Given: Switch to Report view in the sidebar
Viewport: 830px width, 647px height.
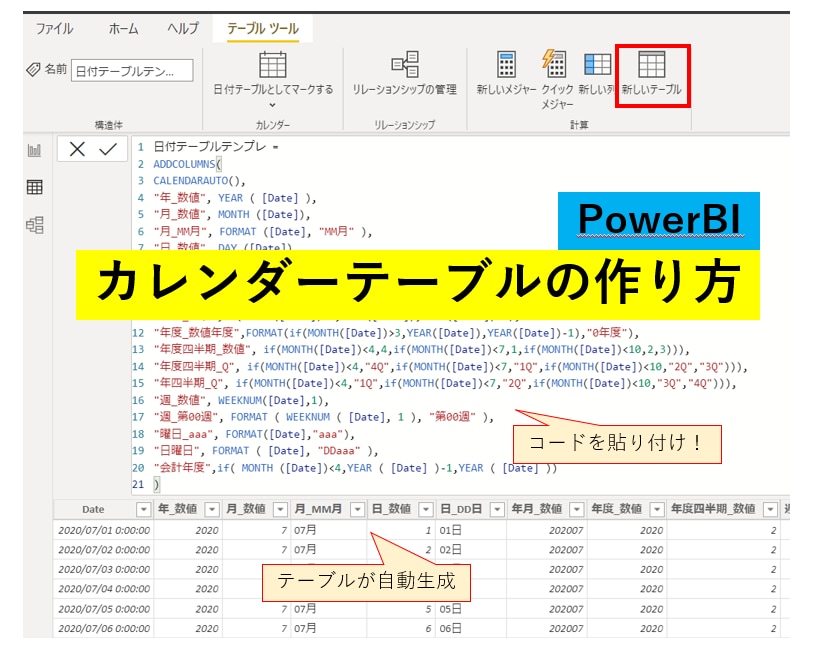Looking at the screenshot, I should (x=34, y=150).
